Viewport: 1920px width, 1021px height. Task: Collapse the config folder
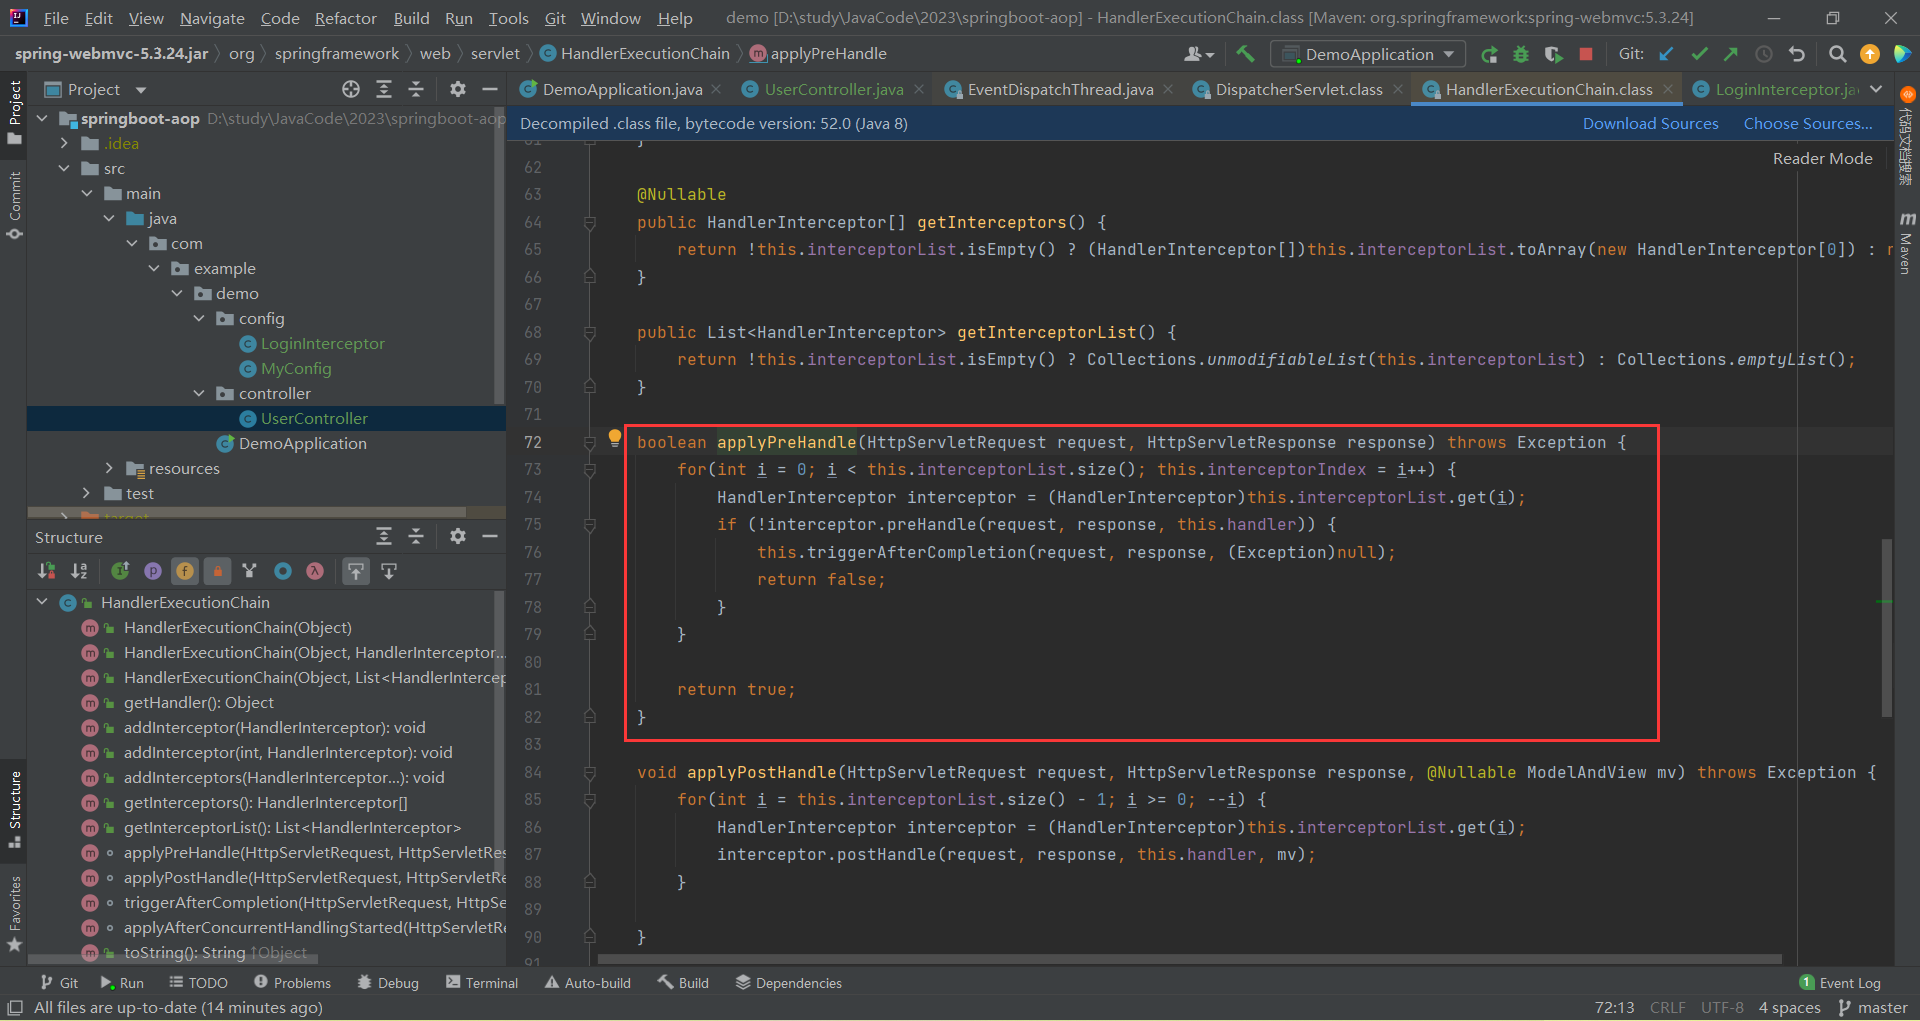tap(199, 318)
